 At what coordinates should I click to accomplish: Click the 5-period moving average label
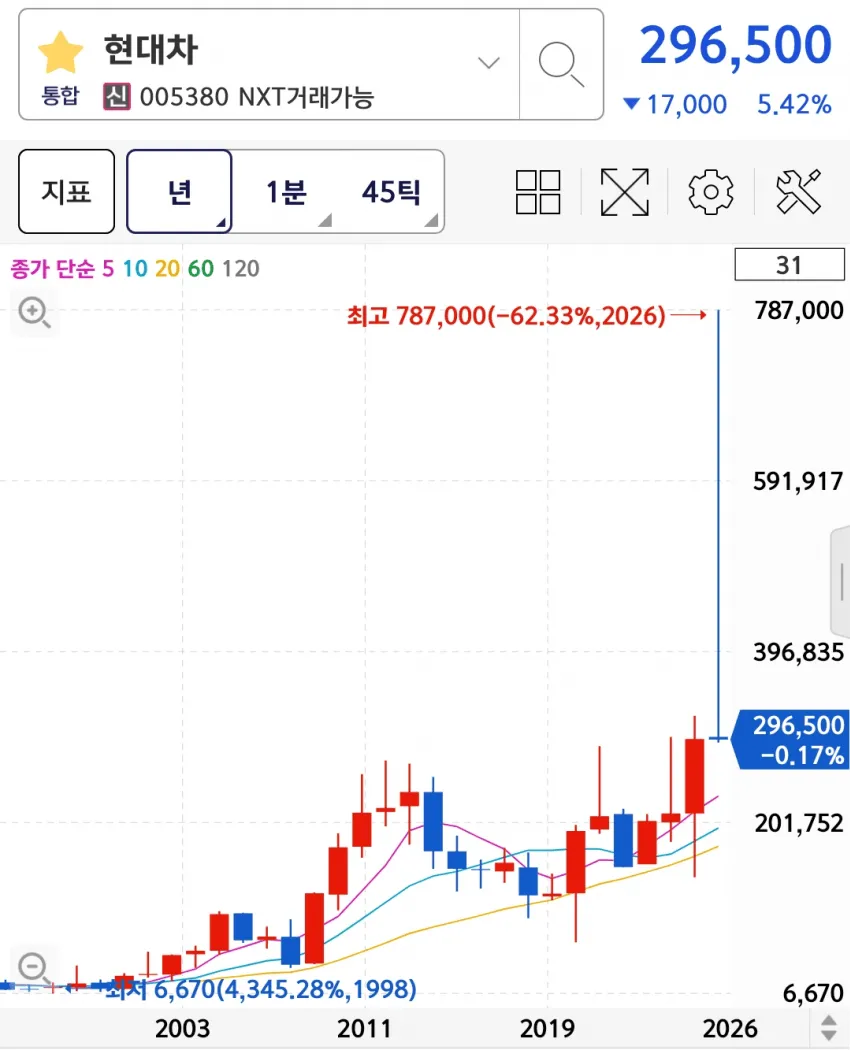click(x=108, y=269)
